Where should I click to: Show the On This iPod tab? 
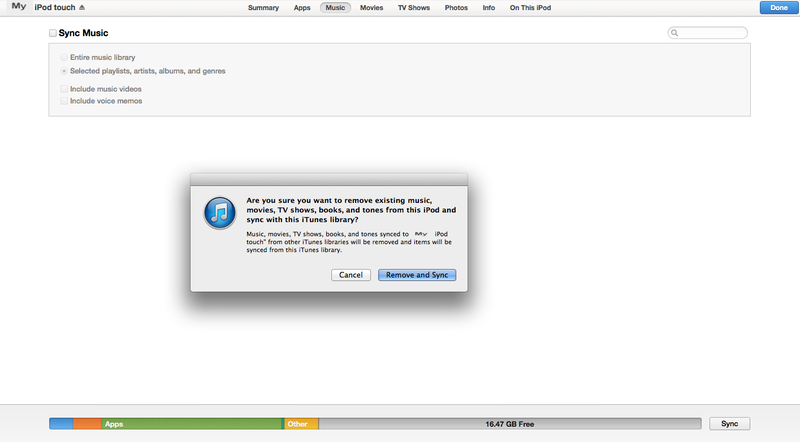click(x=530, y=8)
